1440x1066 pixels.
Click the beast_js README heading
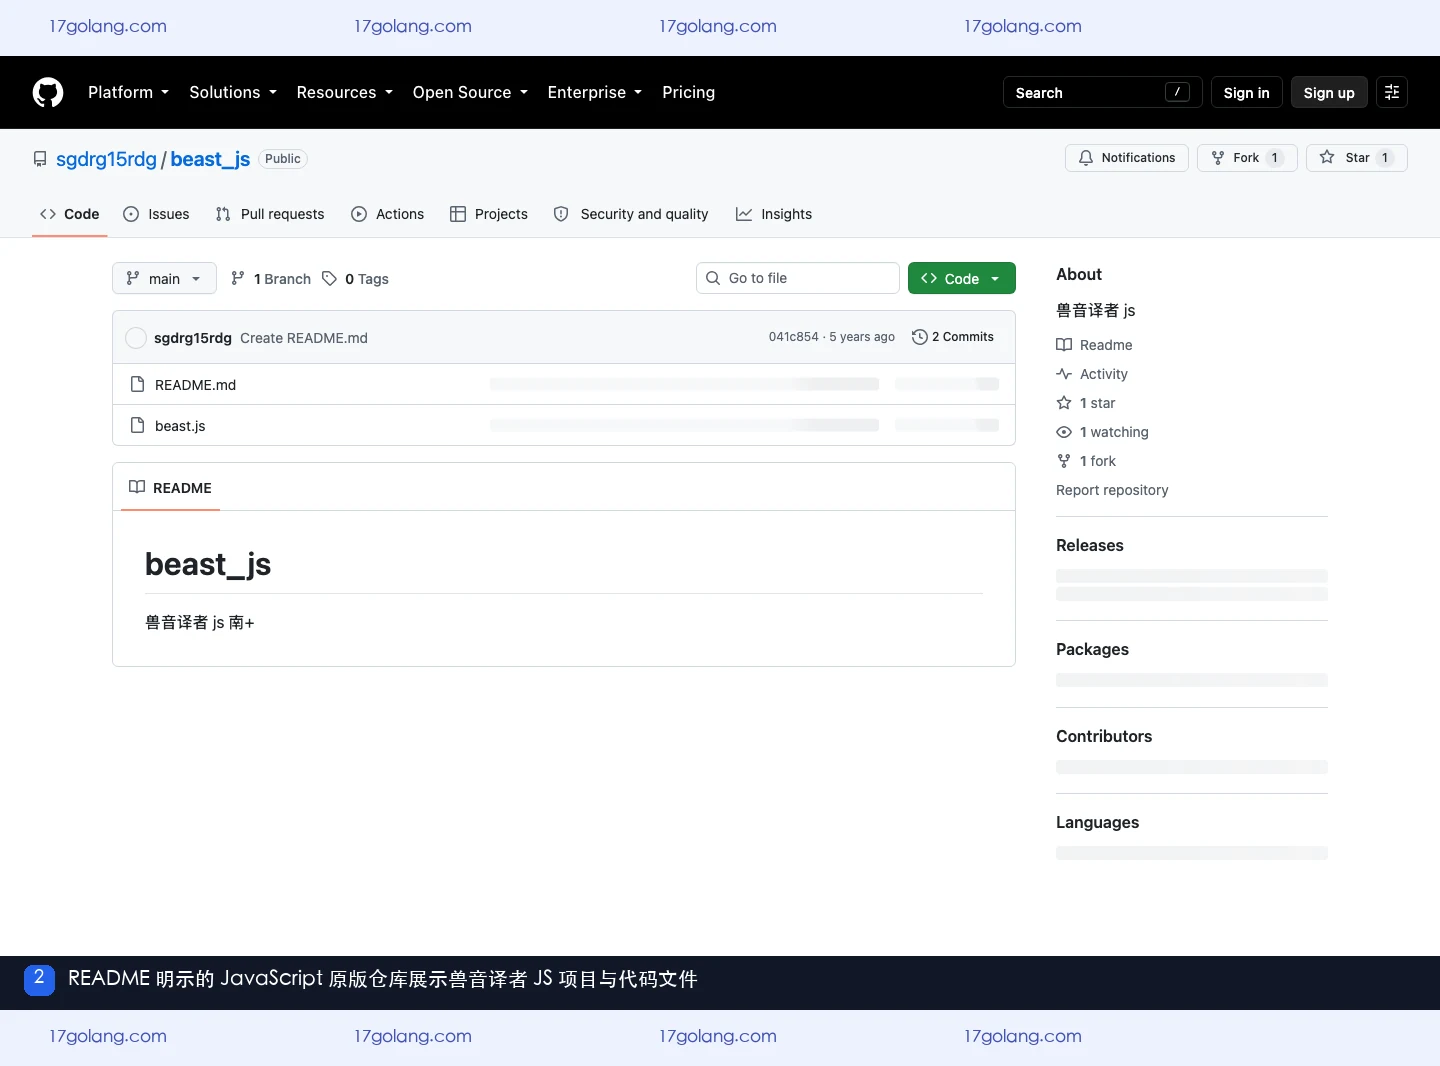[x=208, y=565]
